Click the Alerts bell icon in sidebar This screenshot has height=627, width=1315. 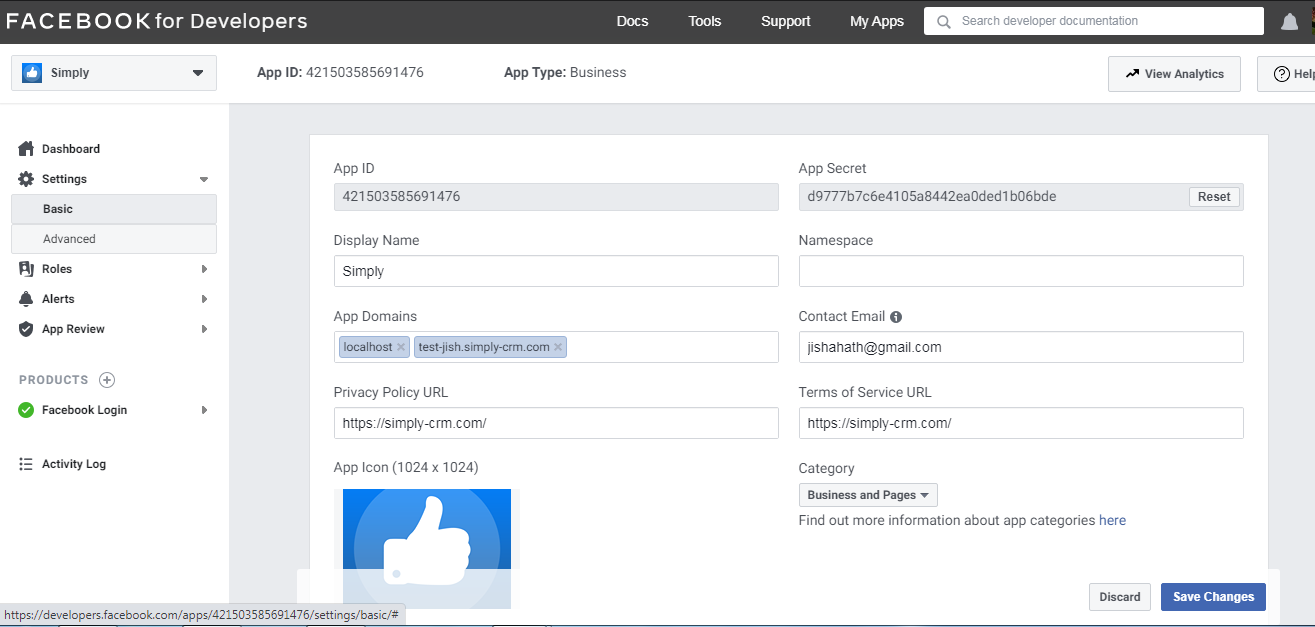[27, 299]
